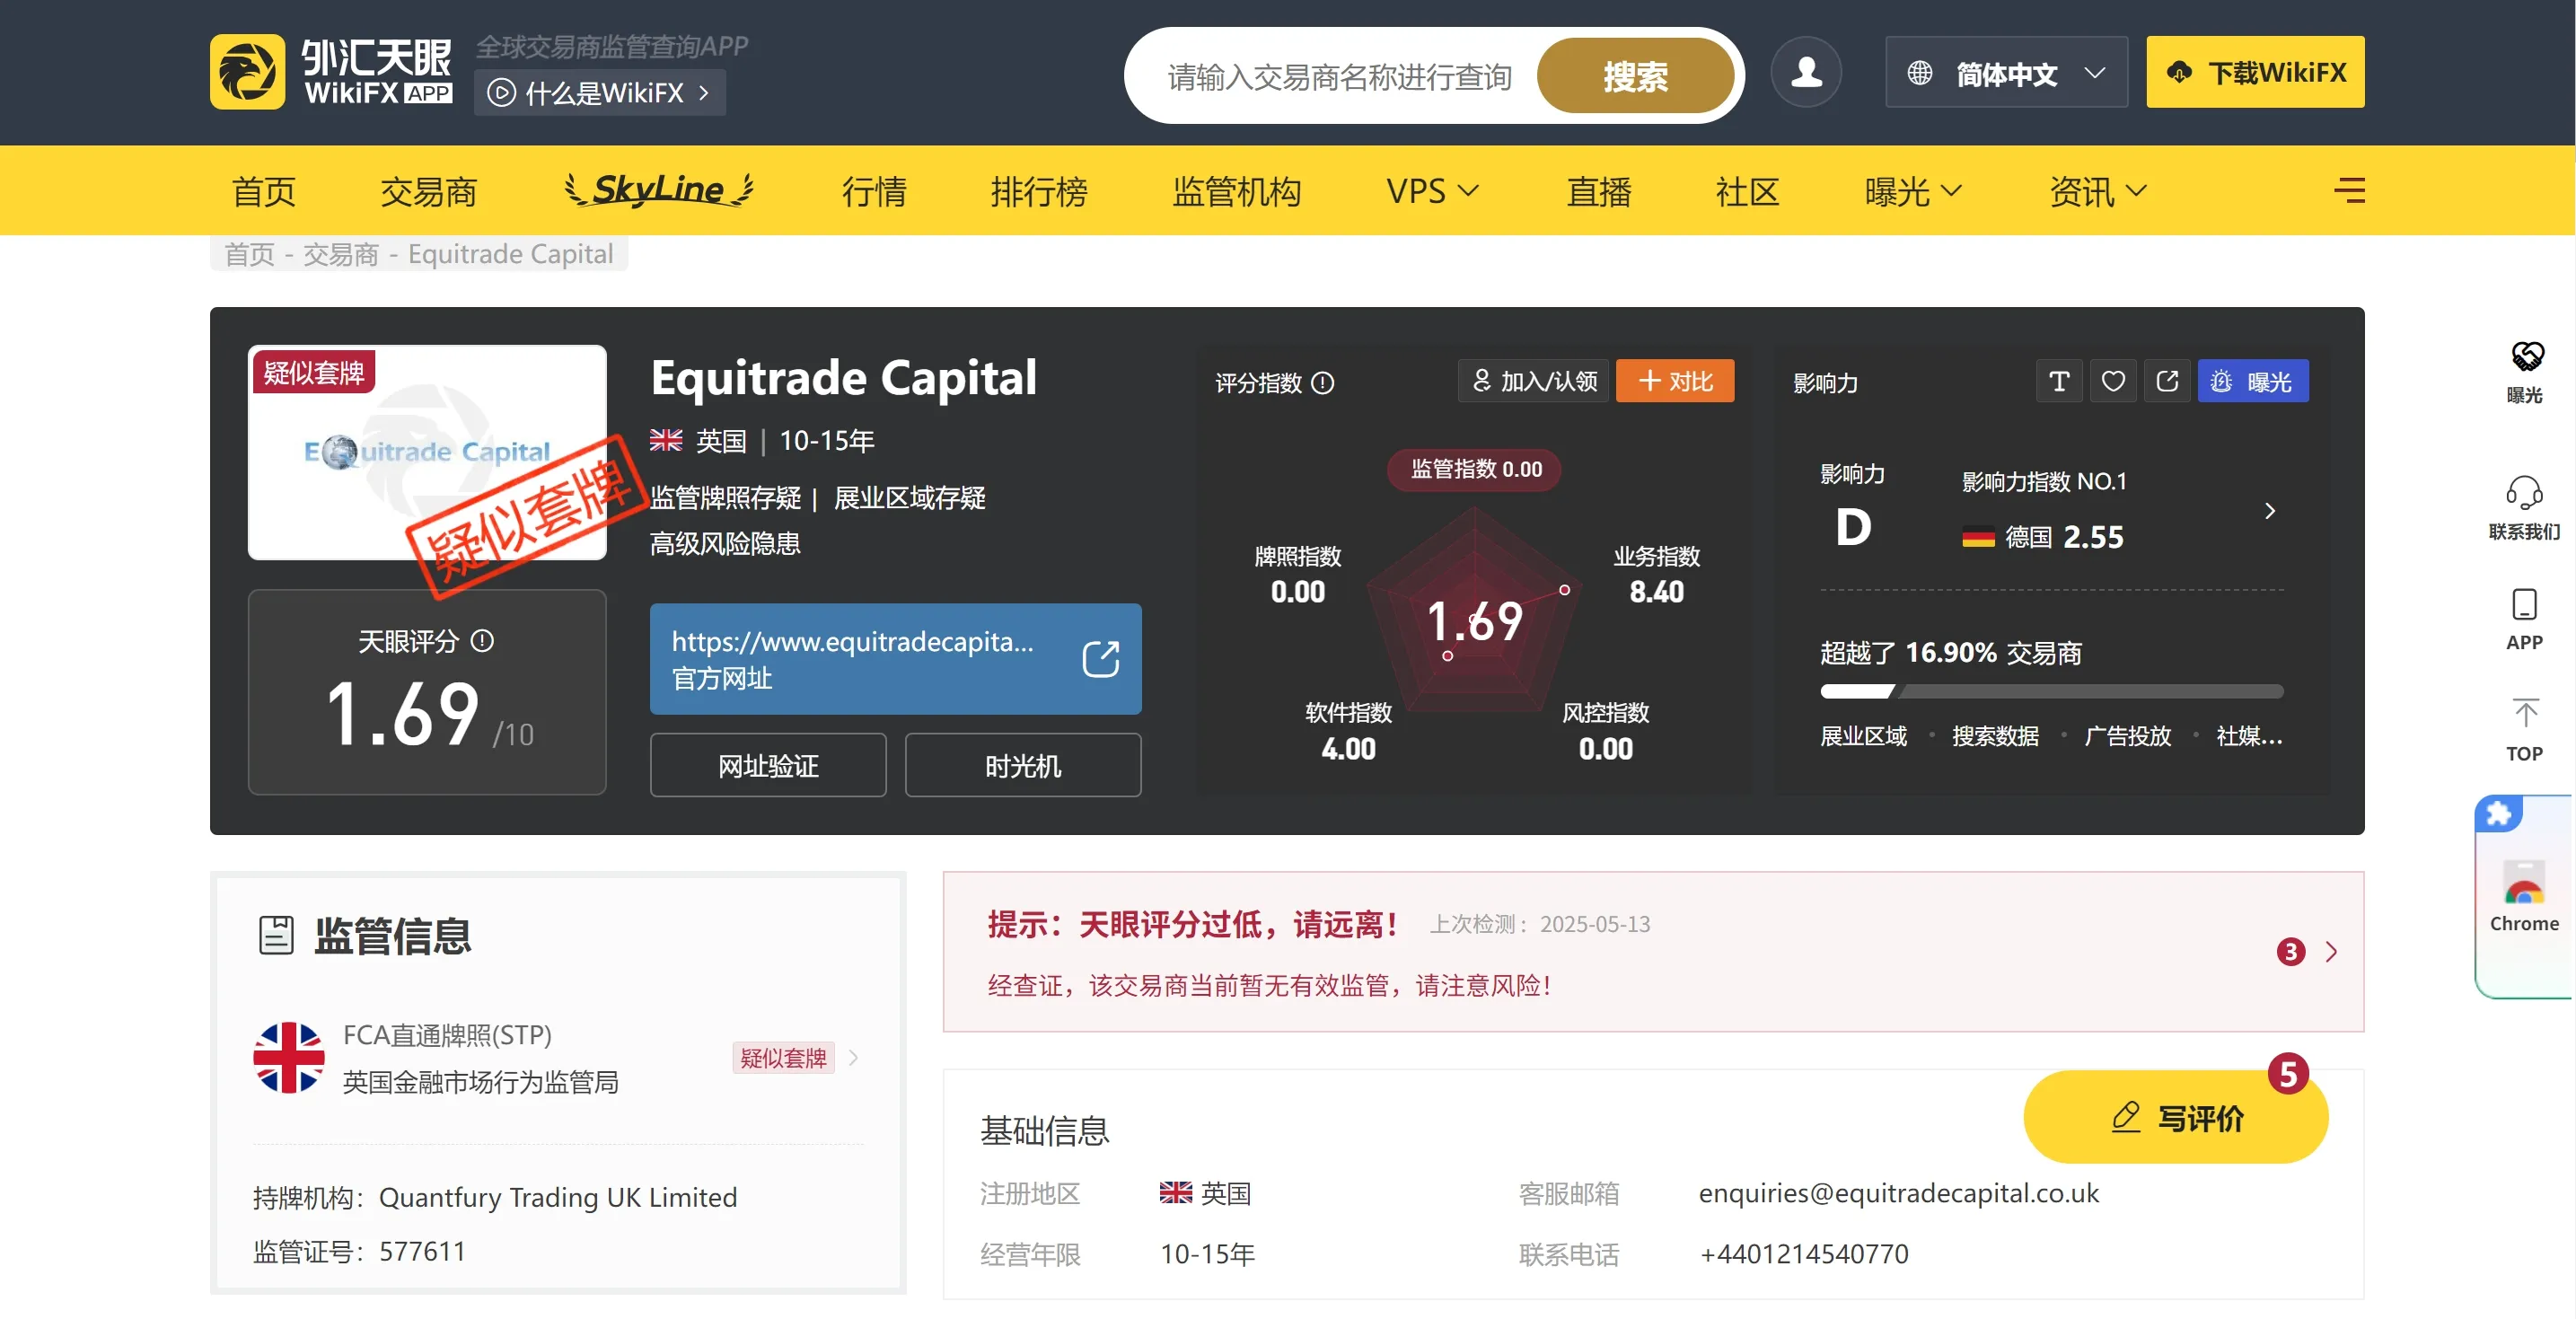The width and height of the screenshot is (2576, 1319).
Task: Expand the 资讯 navigation dropdown
Action: point(2098,190)
